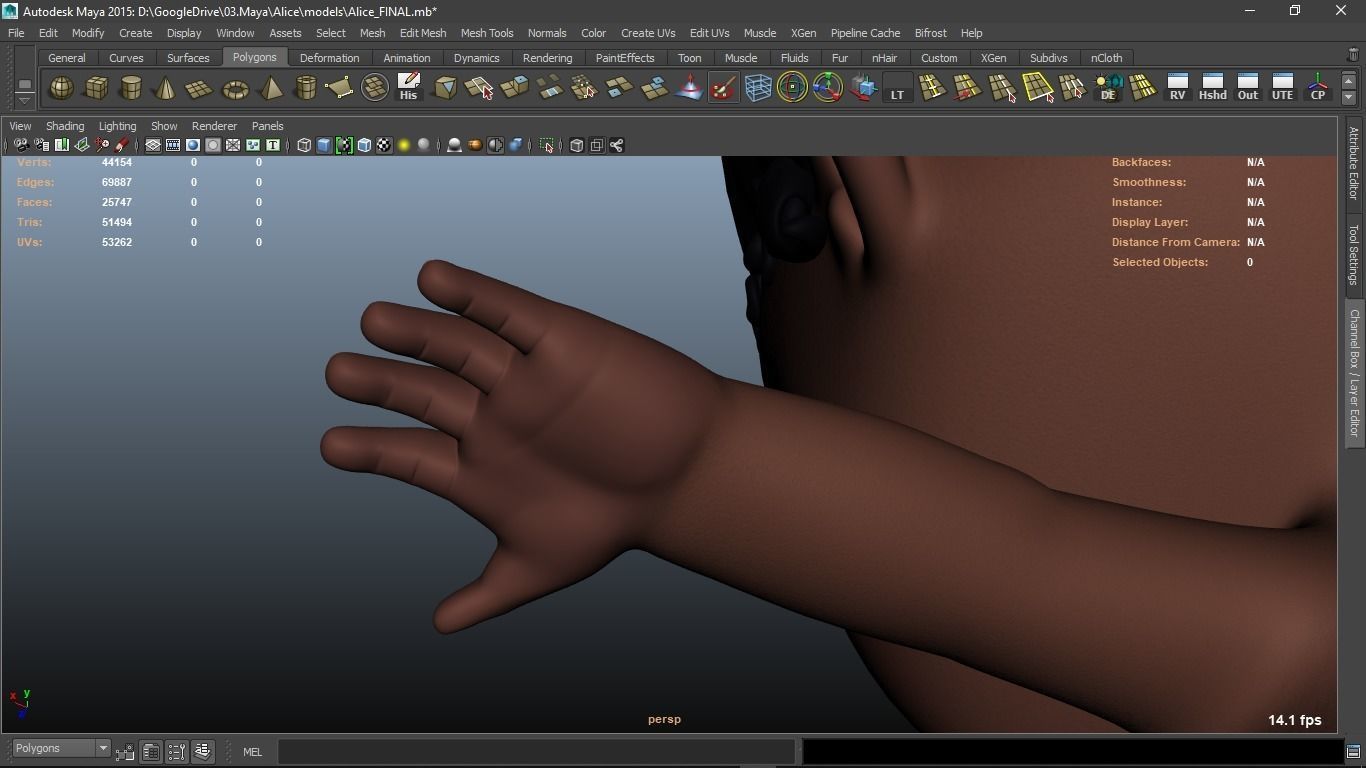Open the UTE UV Texture Editor shelf button

click(1282, 88)
